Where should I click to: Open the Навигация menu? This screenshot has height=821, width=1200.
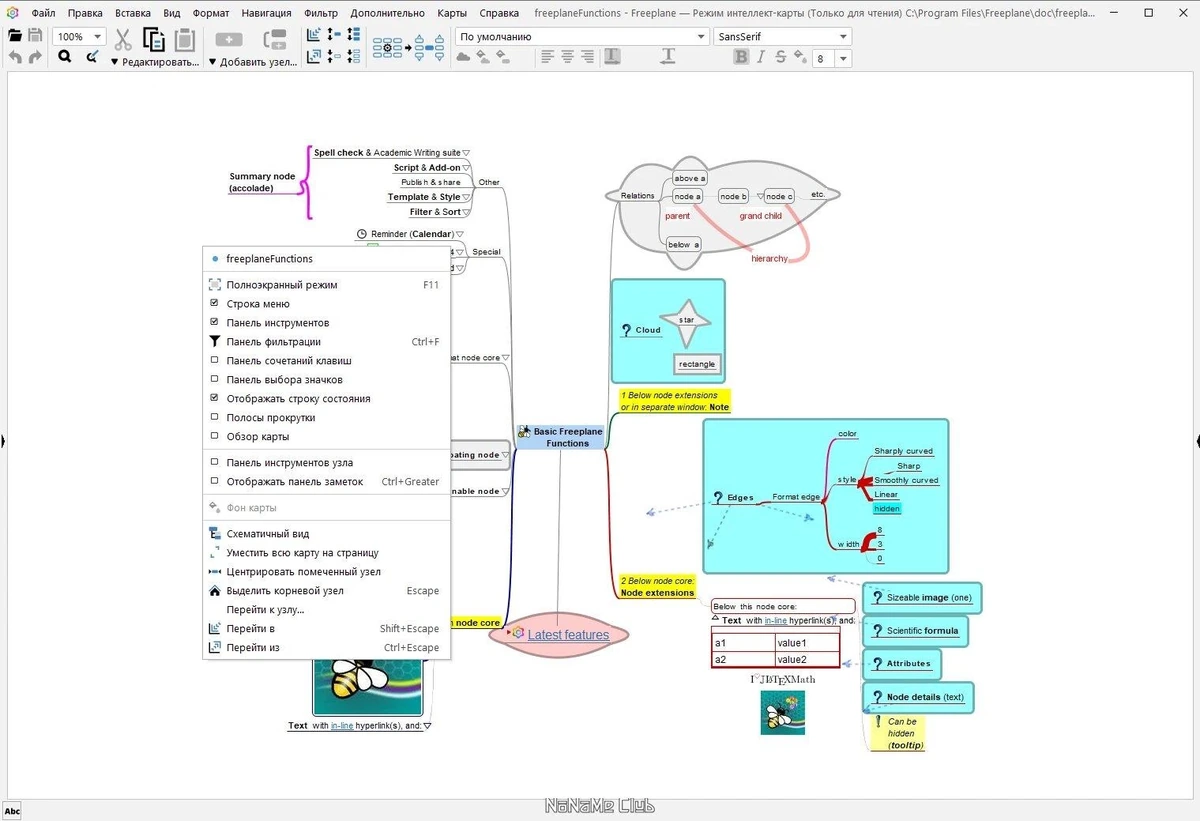tap(266, 13)
